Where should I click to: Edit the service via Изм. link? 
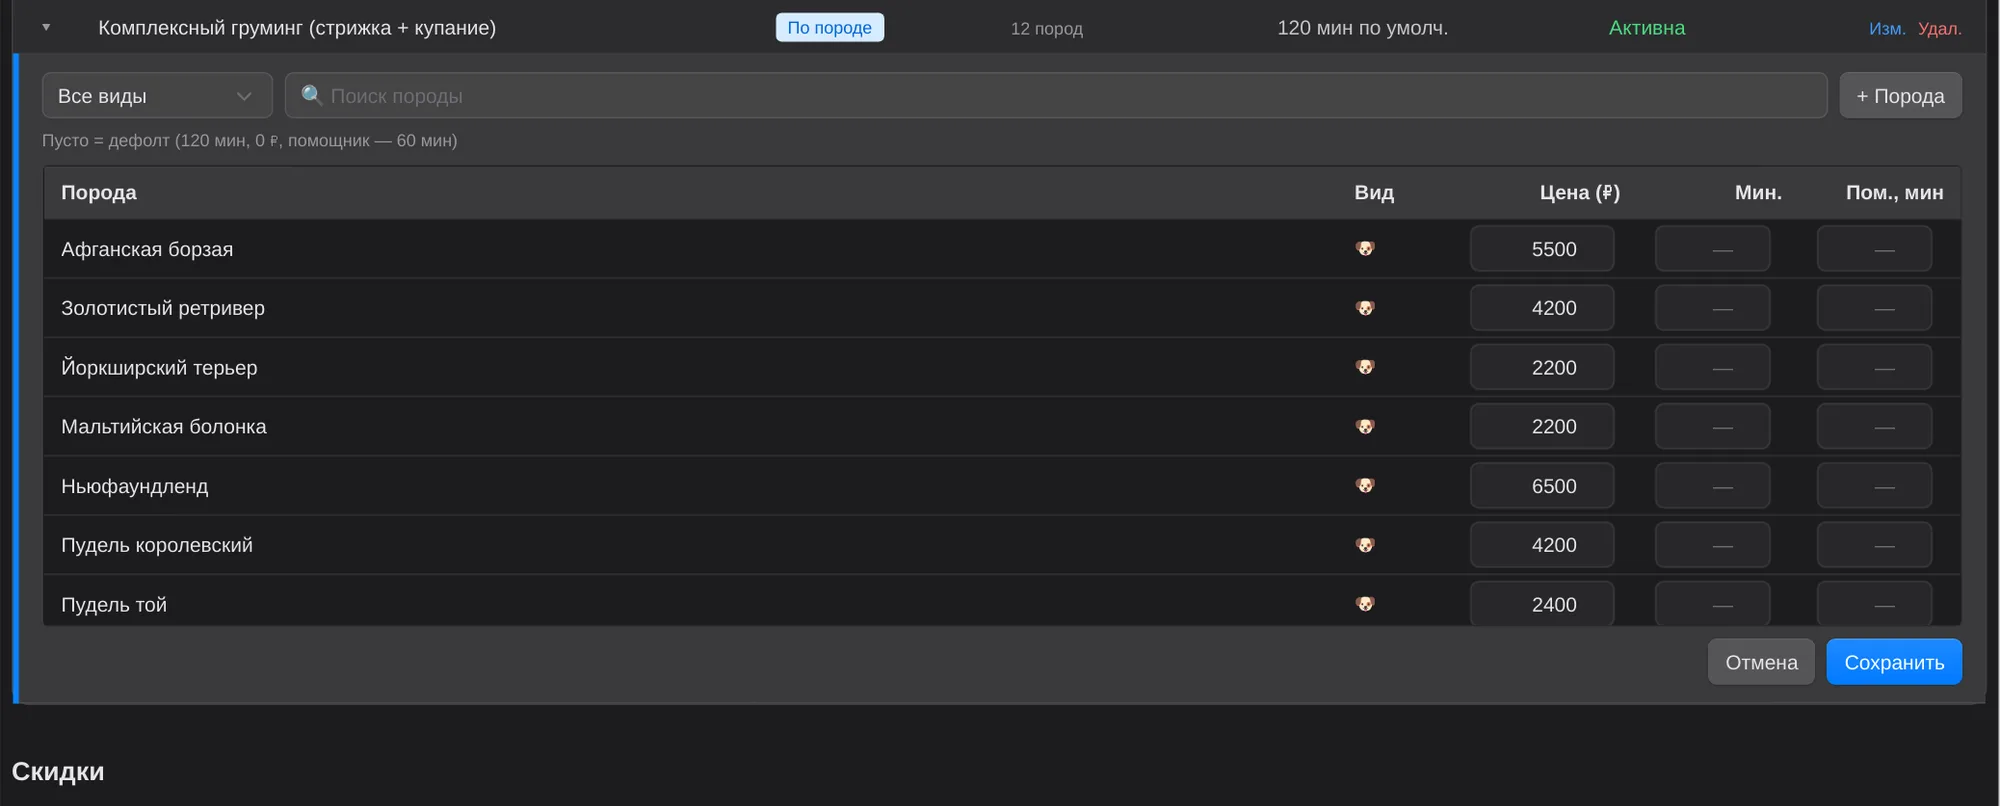[1887, 29]
